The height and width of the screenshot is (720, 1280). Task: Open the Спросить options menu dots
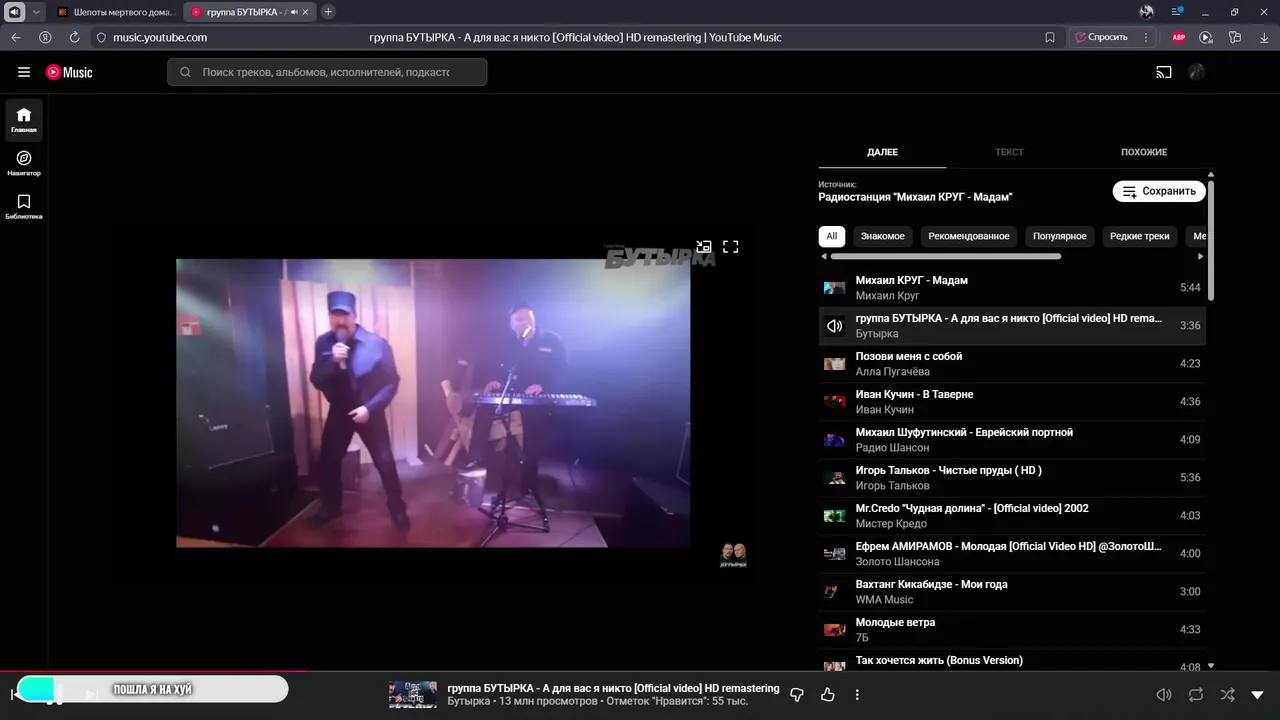(1144, 37)
